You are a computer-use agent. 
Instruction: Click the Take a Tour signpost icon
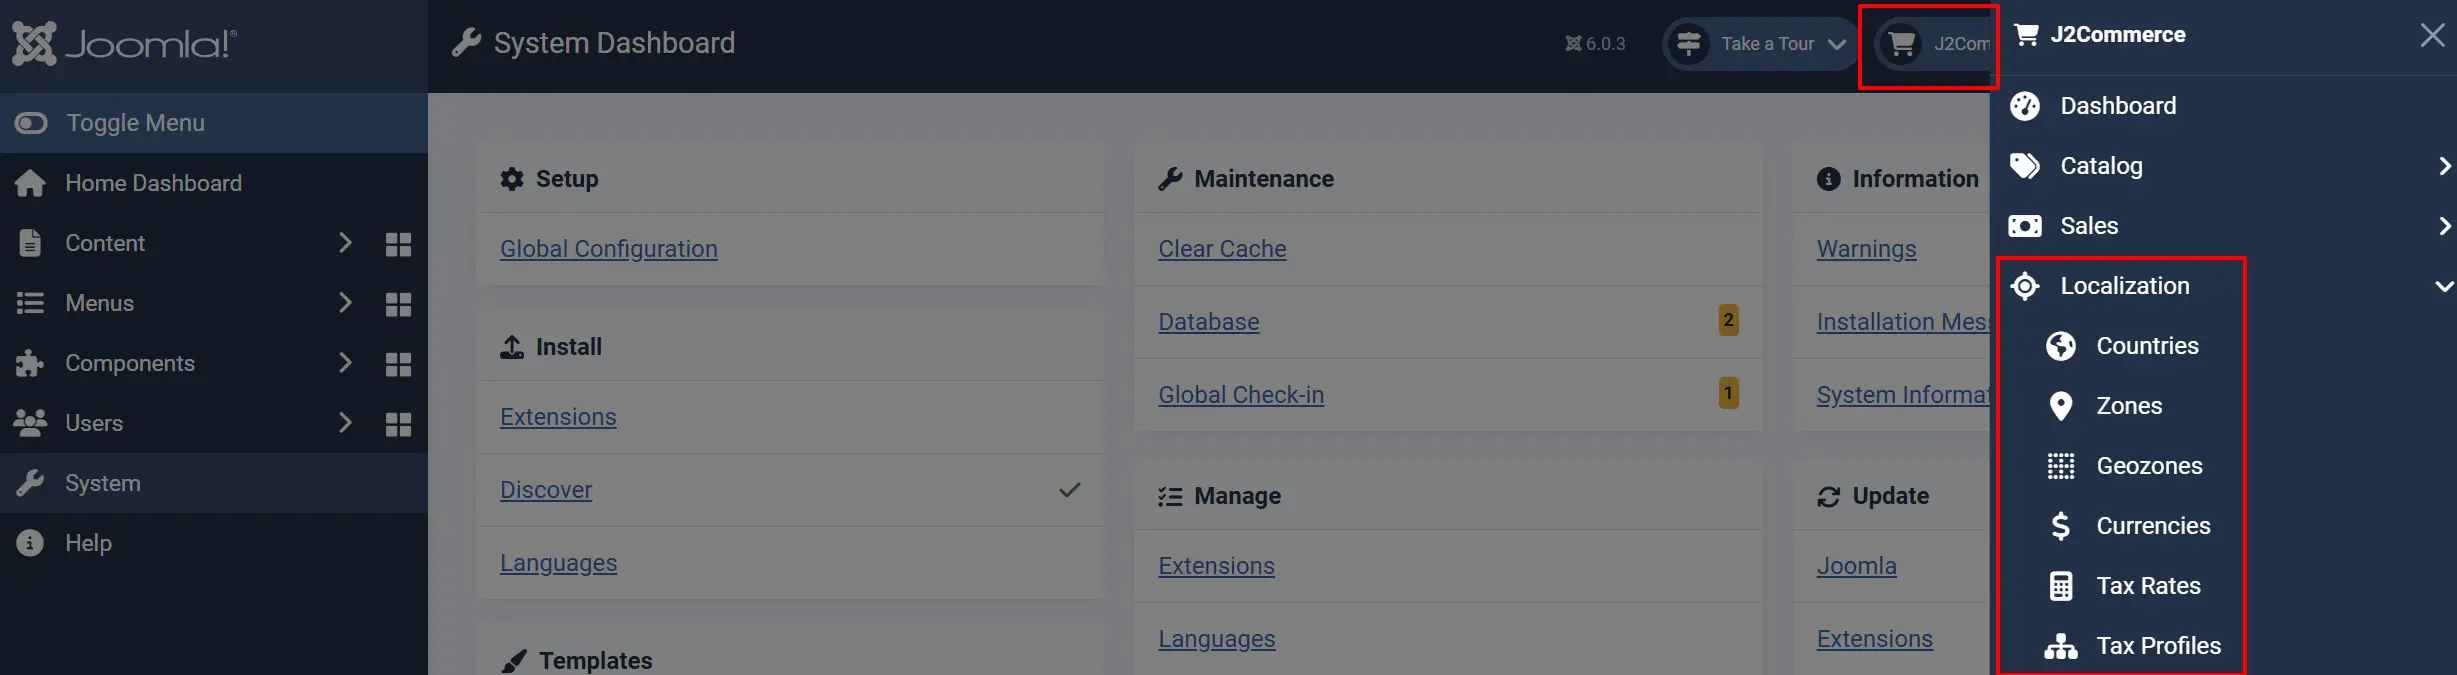[x=1689, y=44]
